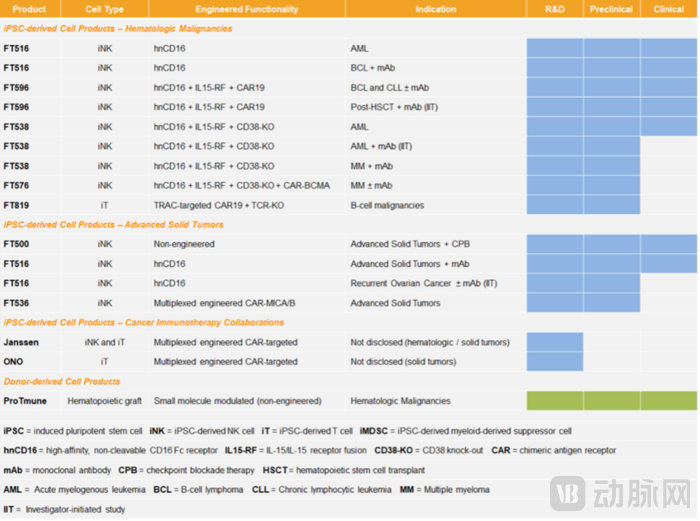Click the green ProTmune Clinical stage bar
The width and height of the screenshot is (700, 521).
click(668, 400)
